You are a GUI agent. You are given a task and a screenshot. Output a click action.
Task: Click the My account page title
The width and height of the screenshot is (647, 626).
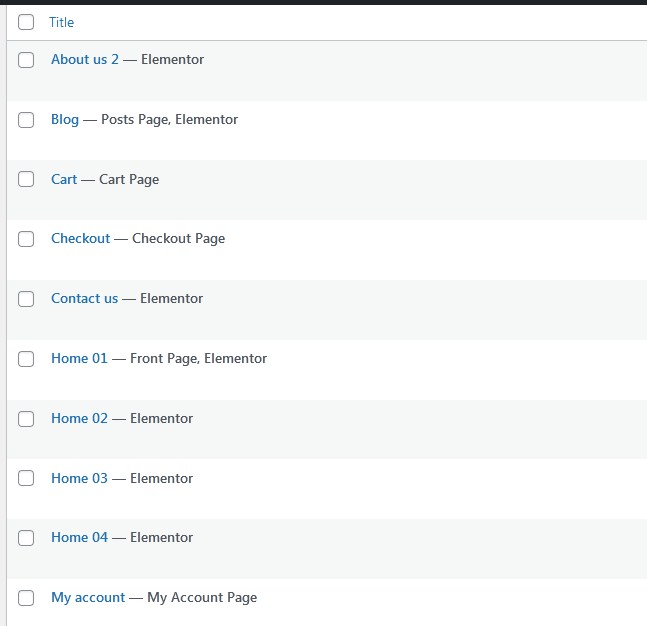88,598
